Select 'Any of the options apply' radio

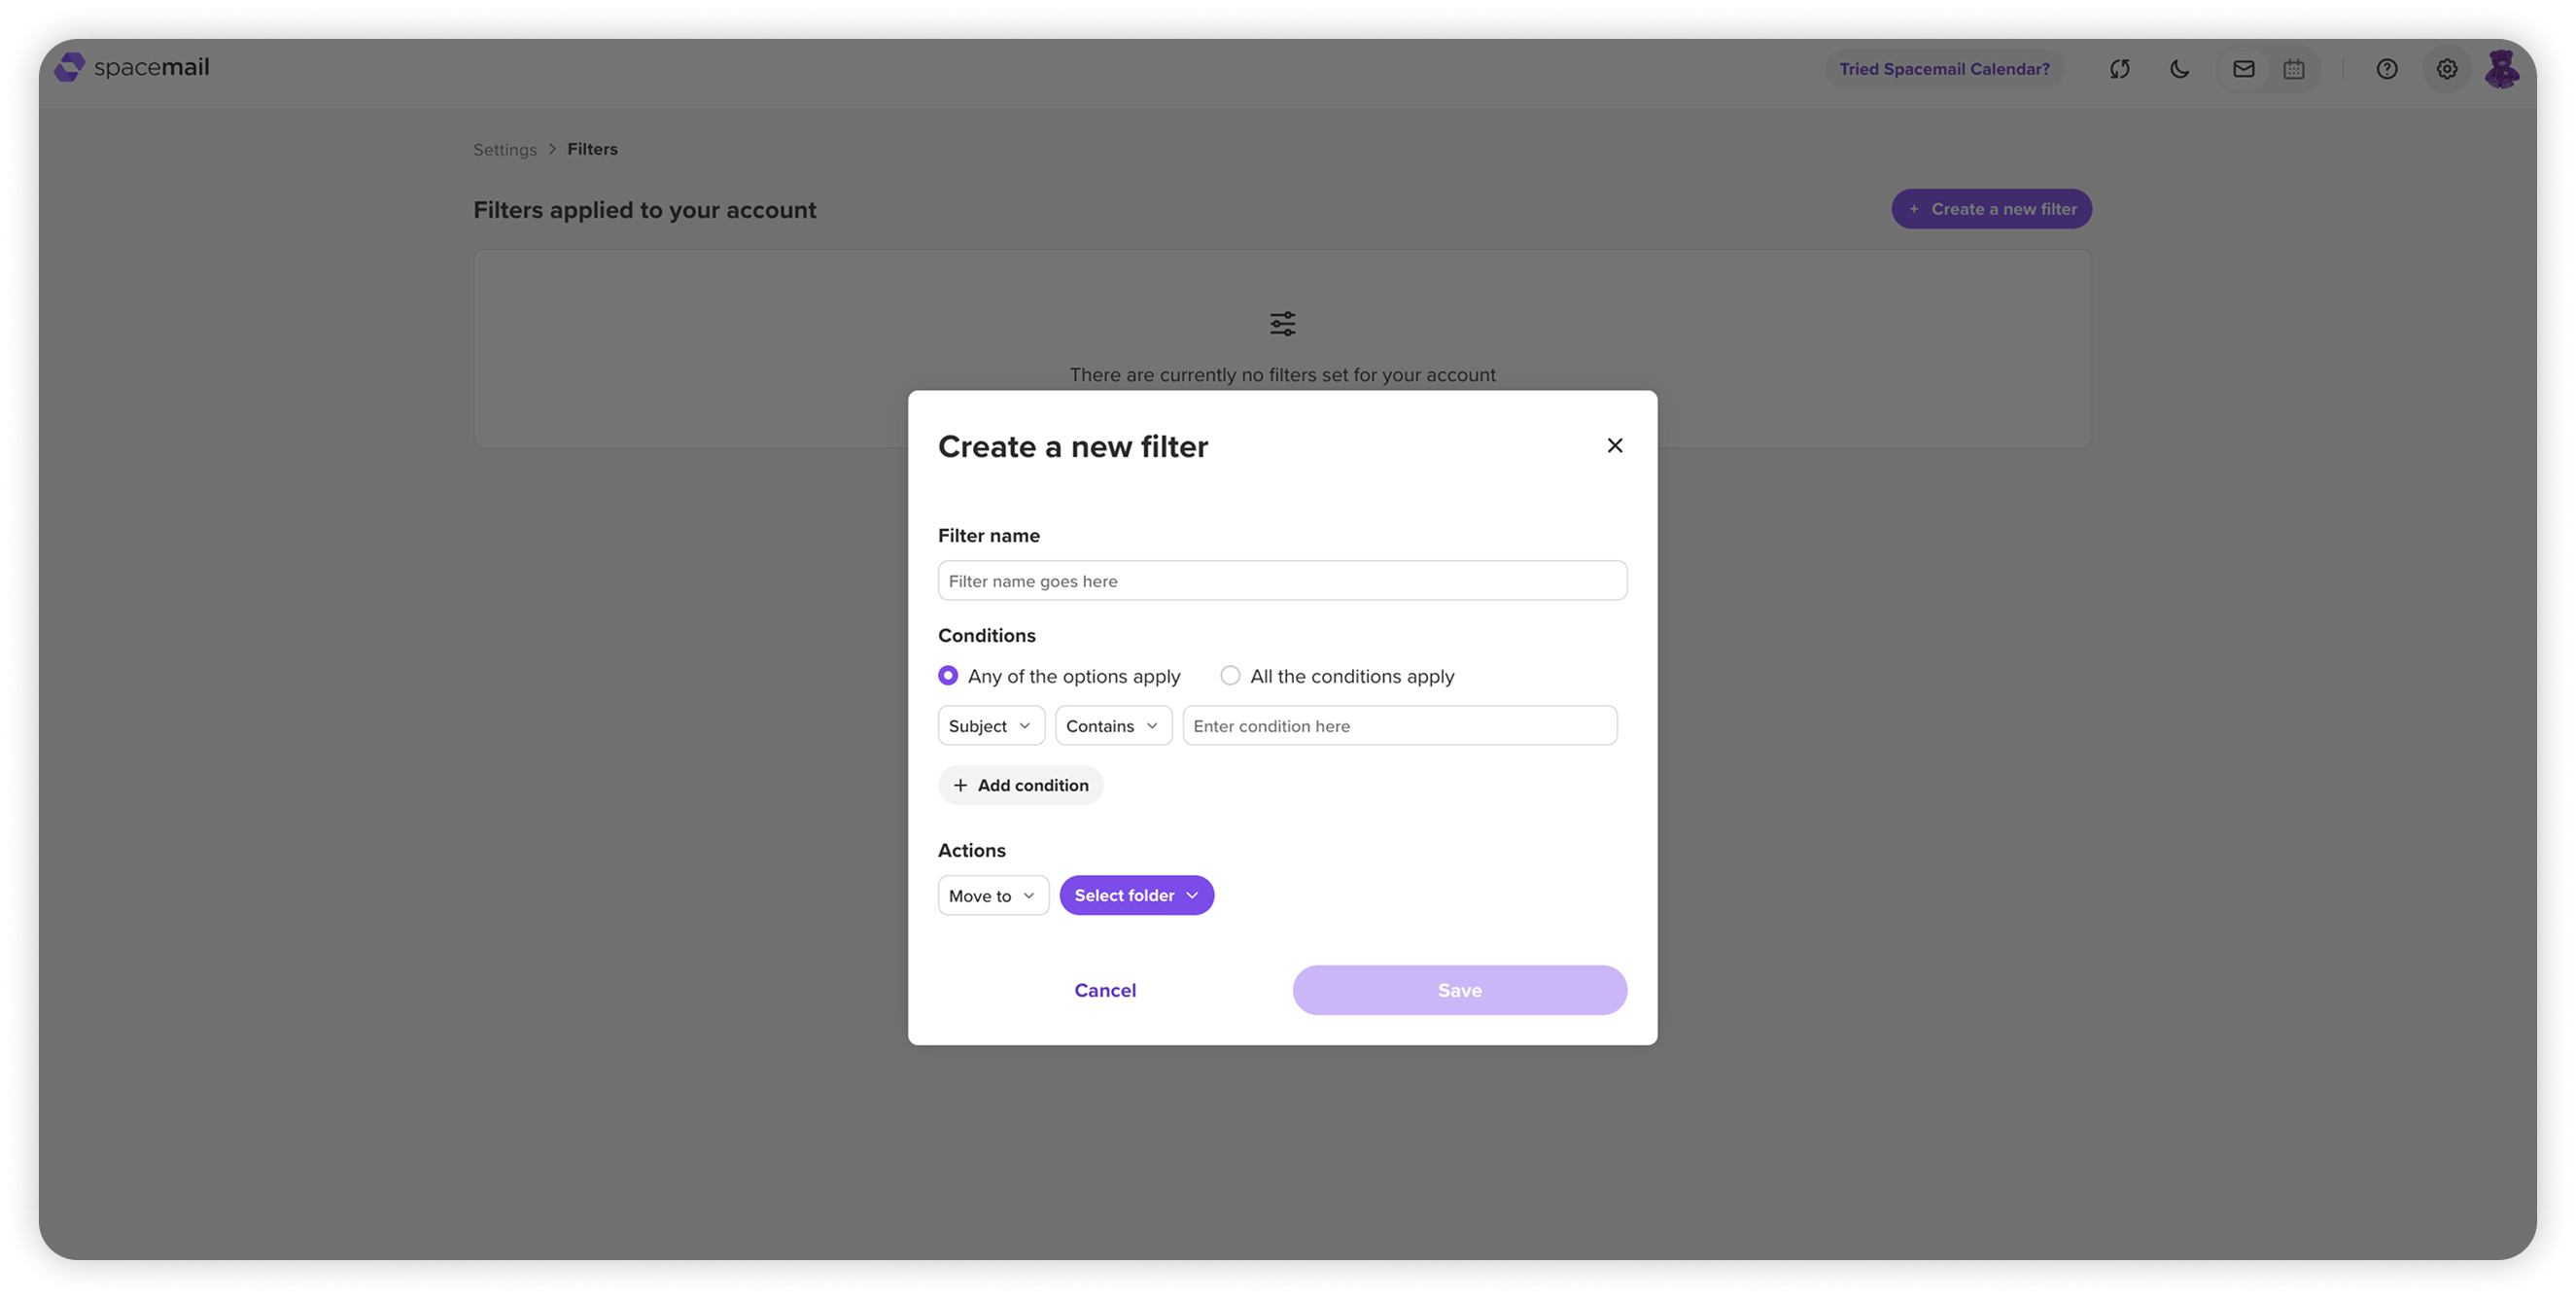[948, 676]
